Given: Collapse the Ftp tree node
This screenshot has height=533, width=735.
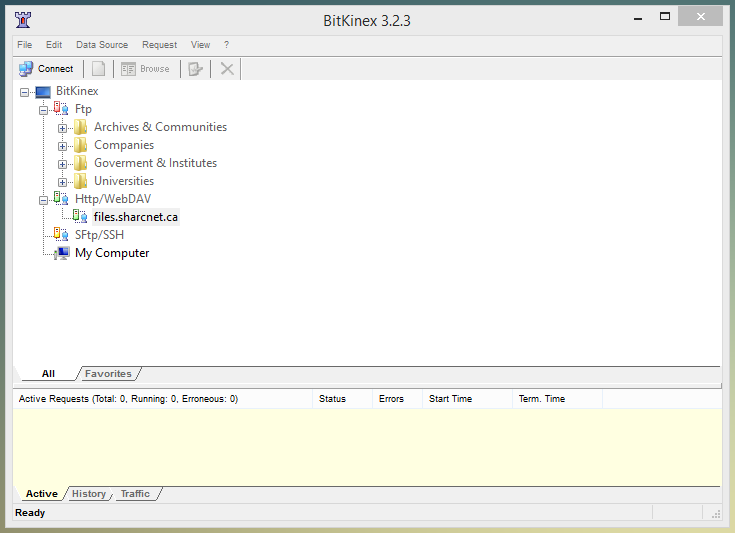Looking at the screenshot, I should click(x=43, y=110).
